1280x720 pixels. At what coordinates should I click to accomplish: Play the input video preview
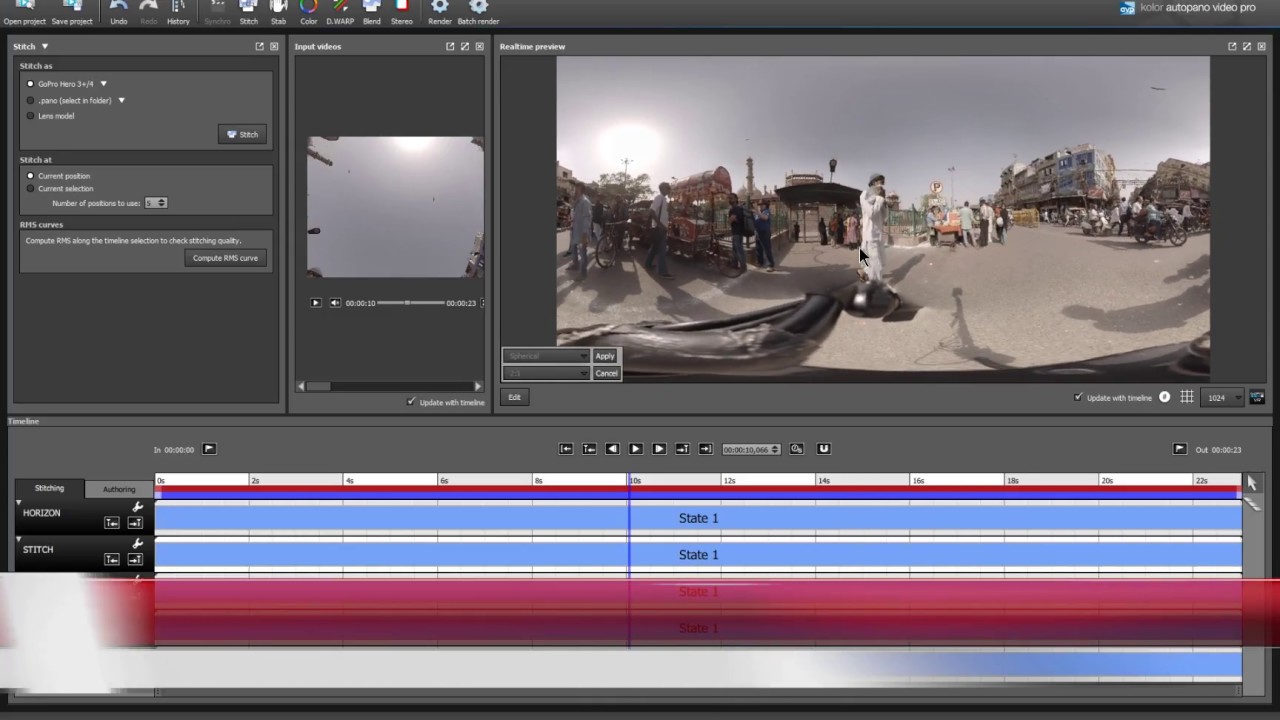(x=316, y=303)
